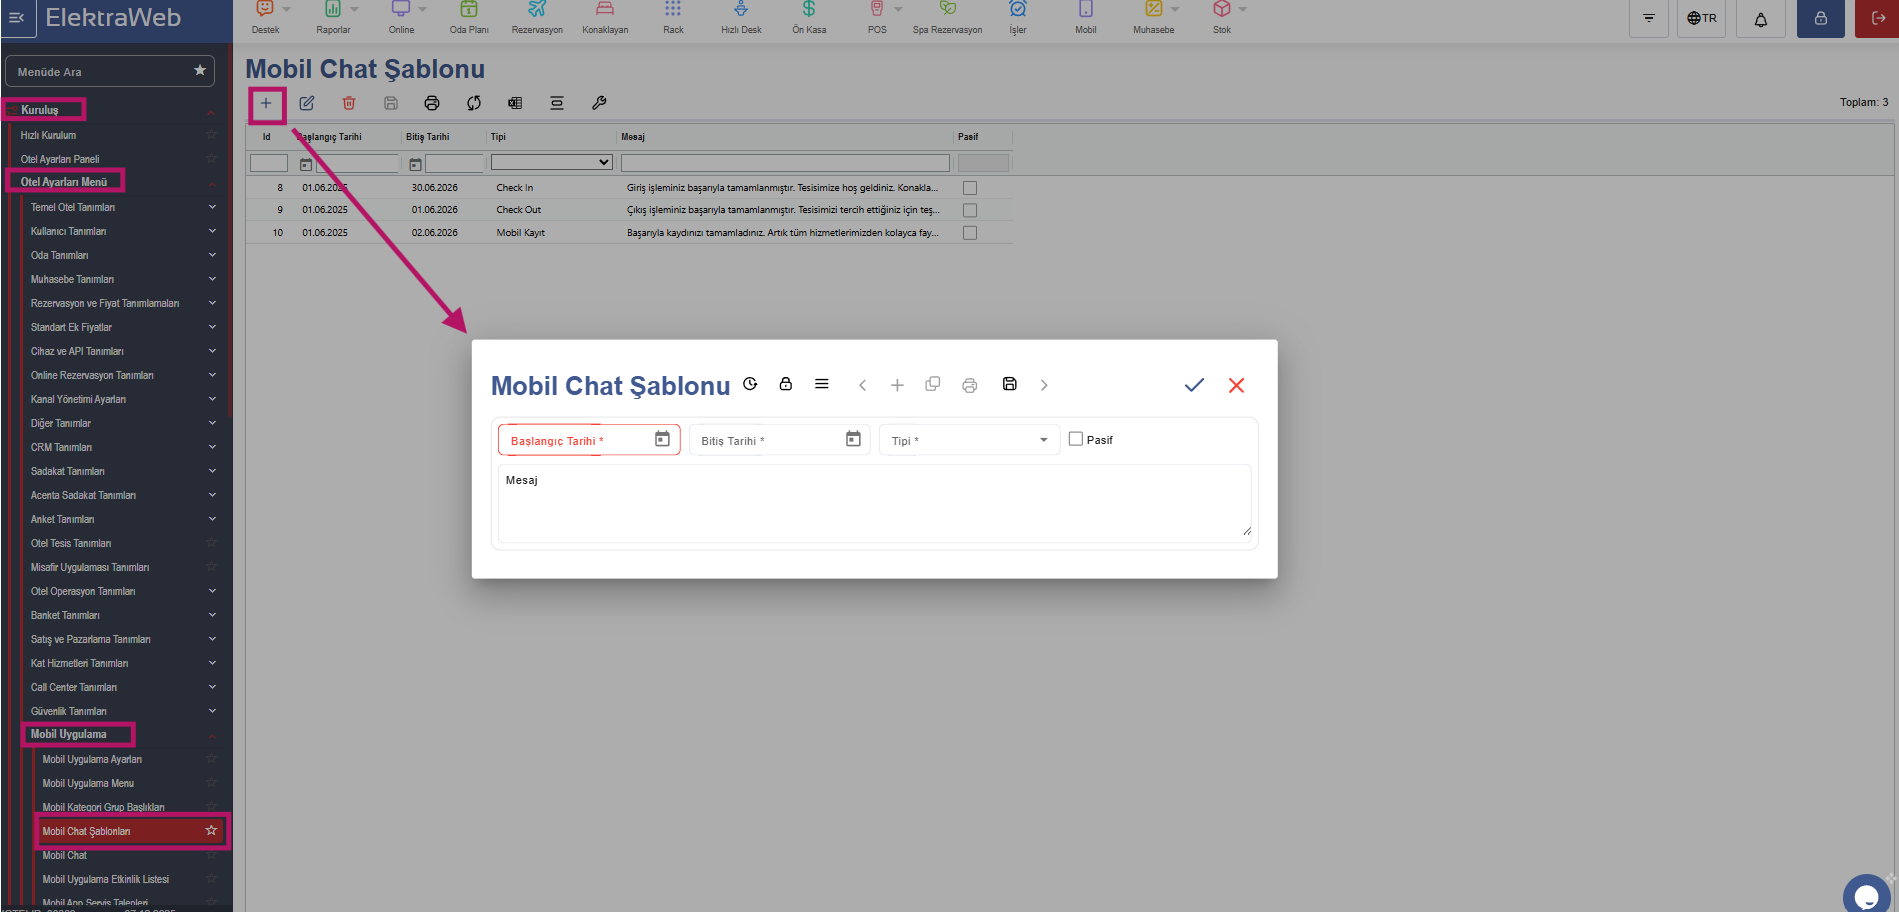Click the wrench settings icon
The image size is (1899, 912).
tap(599, 103)
